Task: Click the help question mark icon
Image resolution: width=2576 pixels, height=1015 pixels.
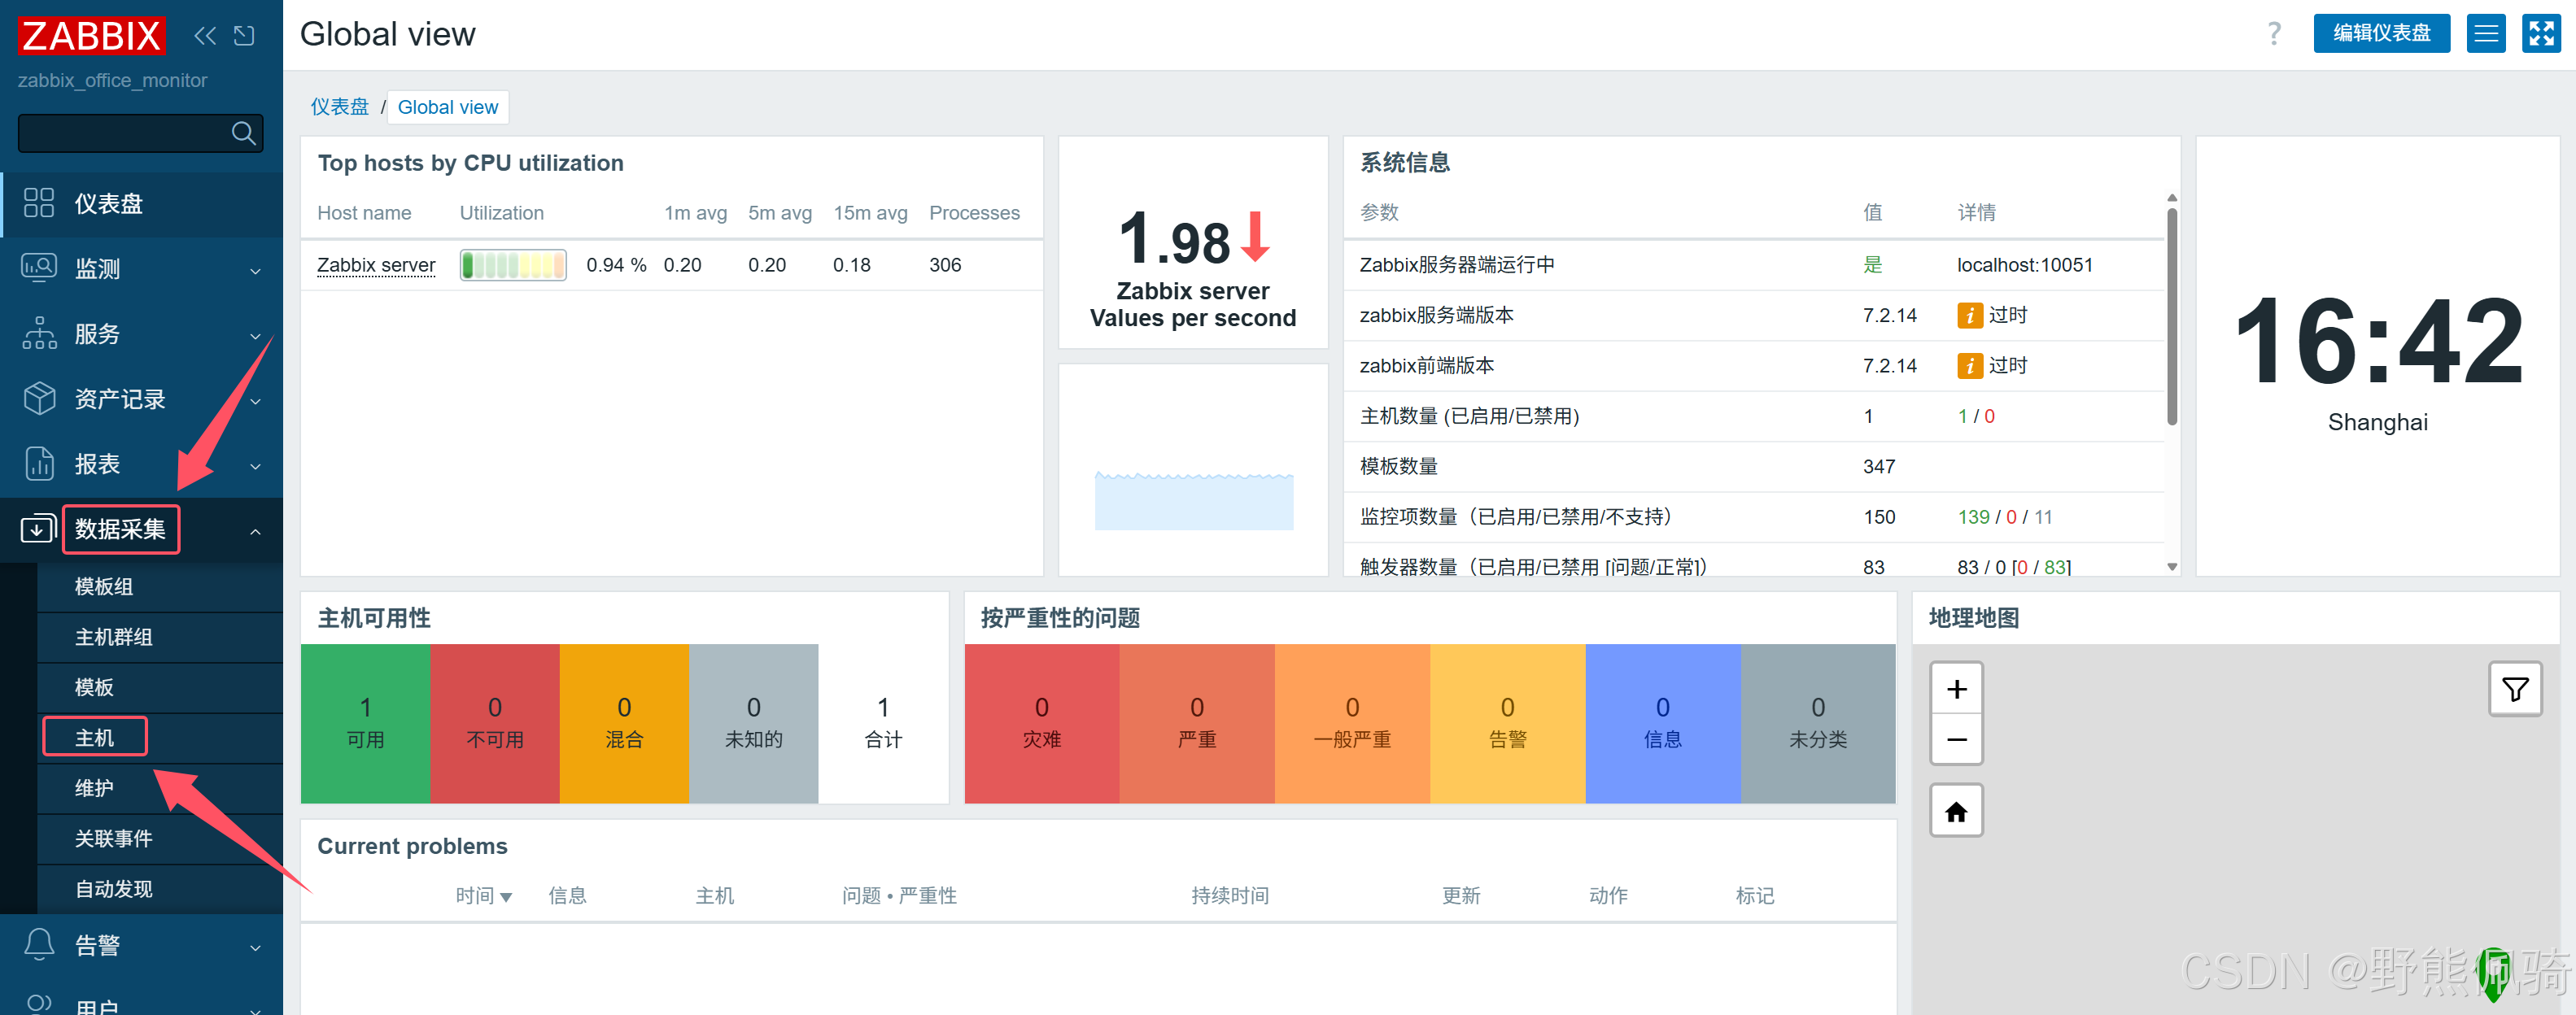Action: (x=2273, y=34)
